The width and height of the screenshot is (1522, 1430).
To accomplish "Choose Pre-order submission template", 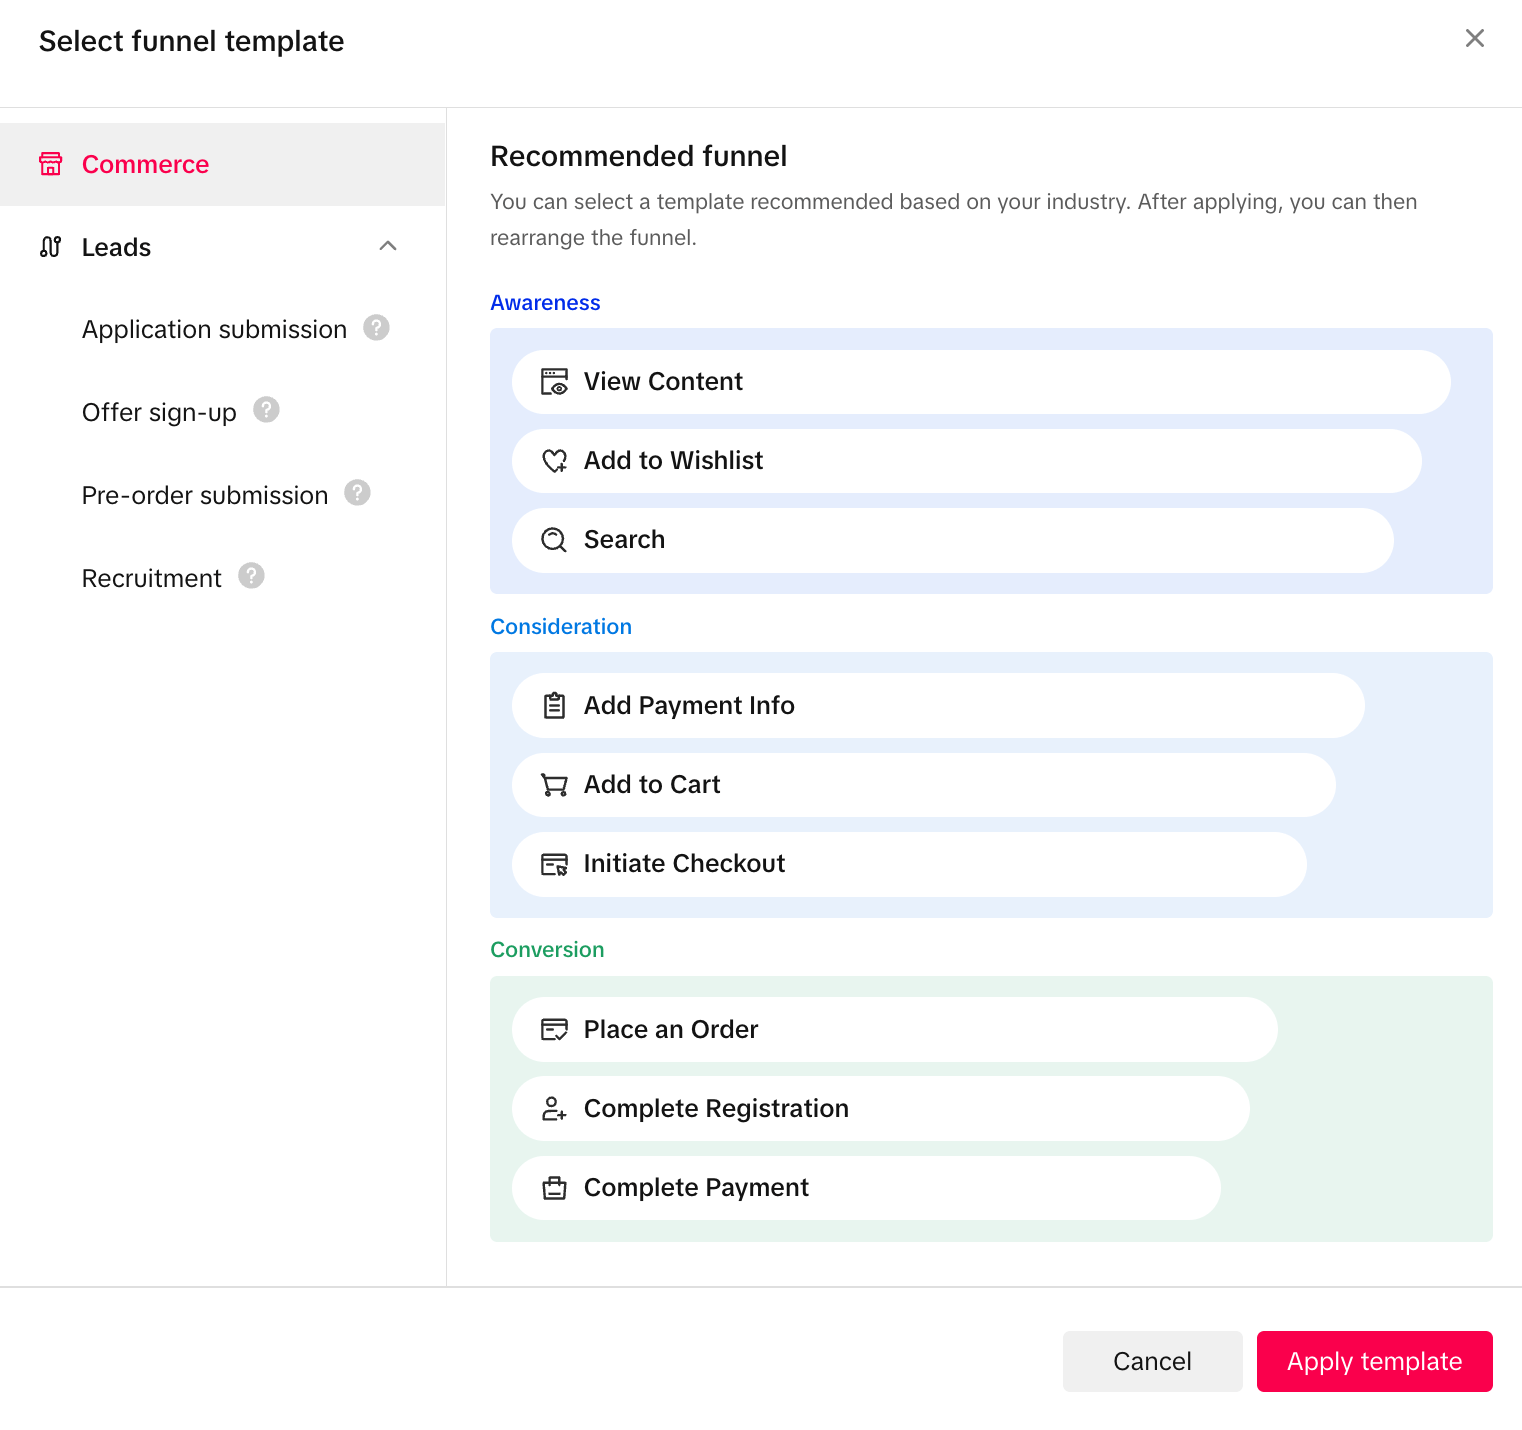I will pyautogui.click(x=205, y=496).
